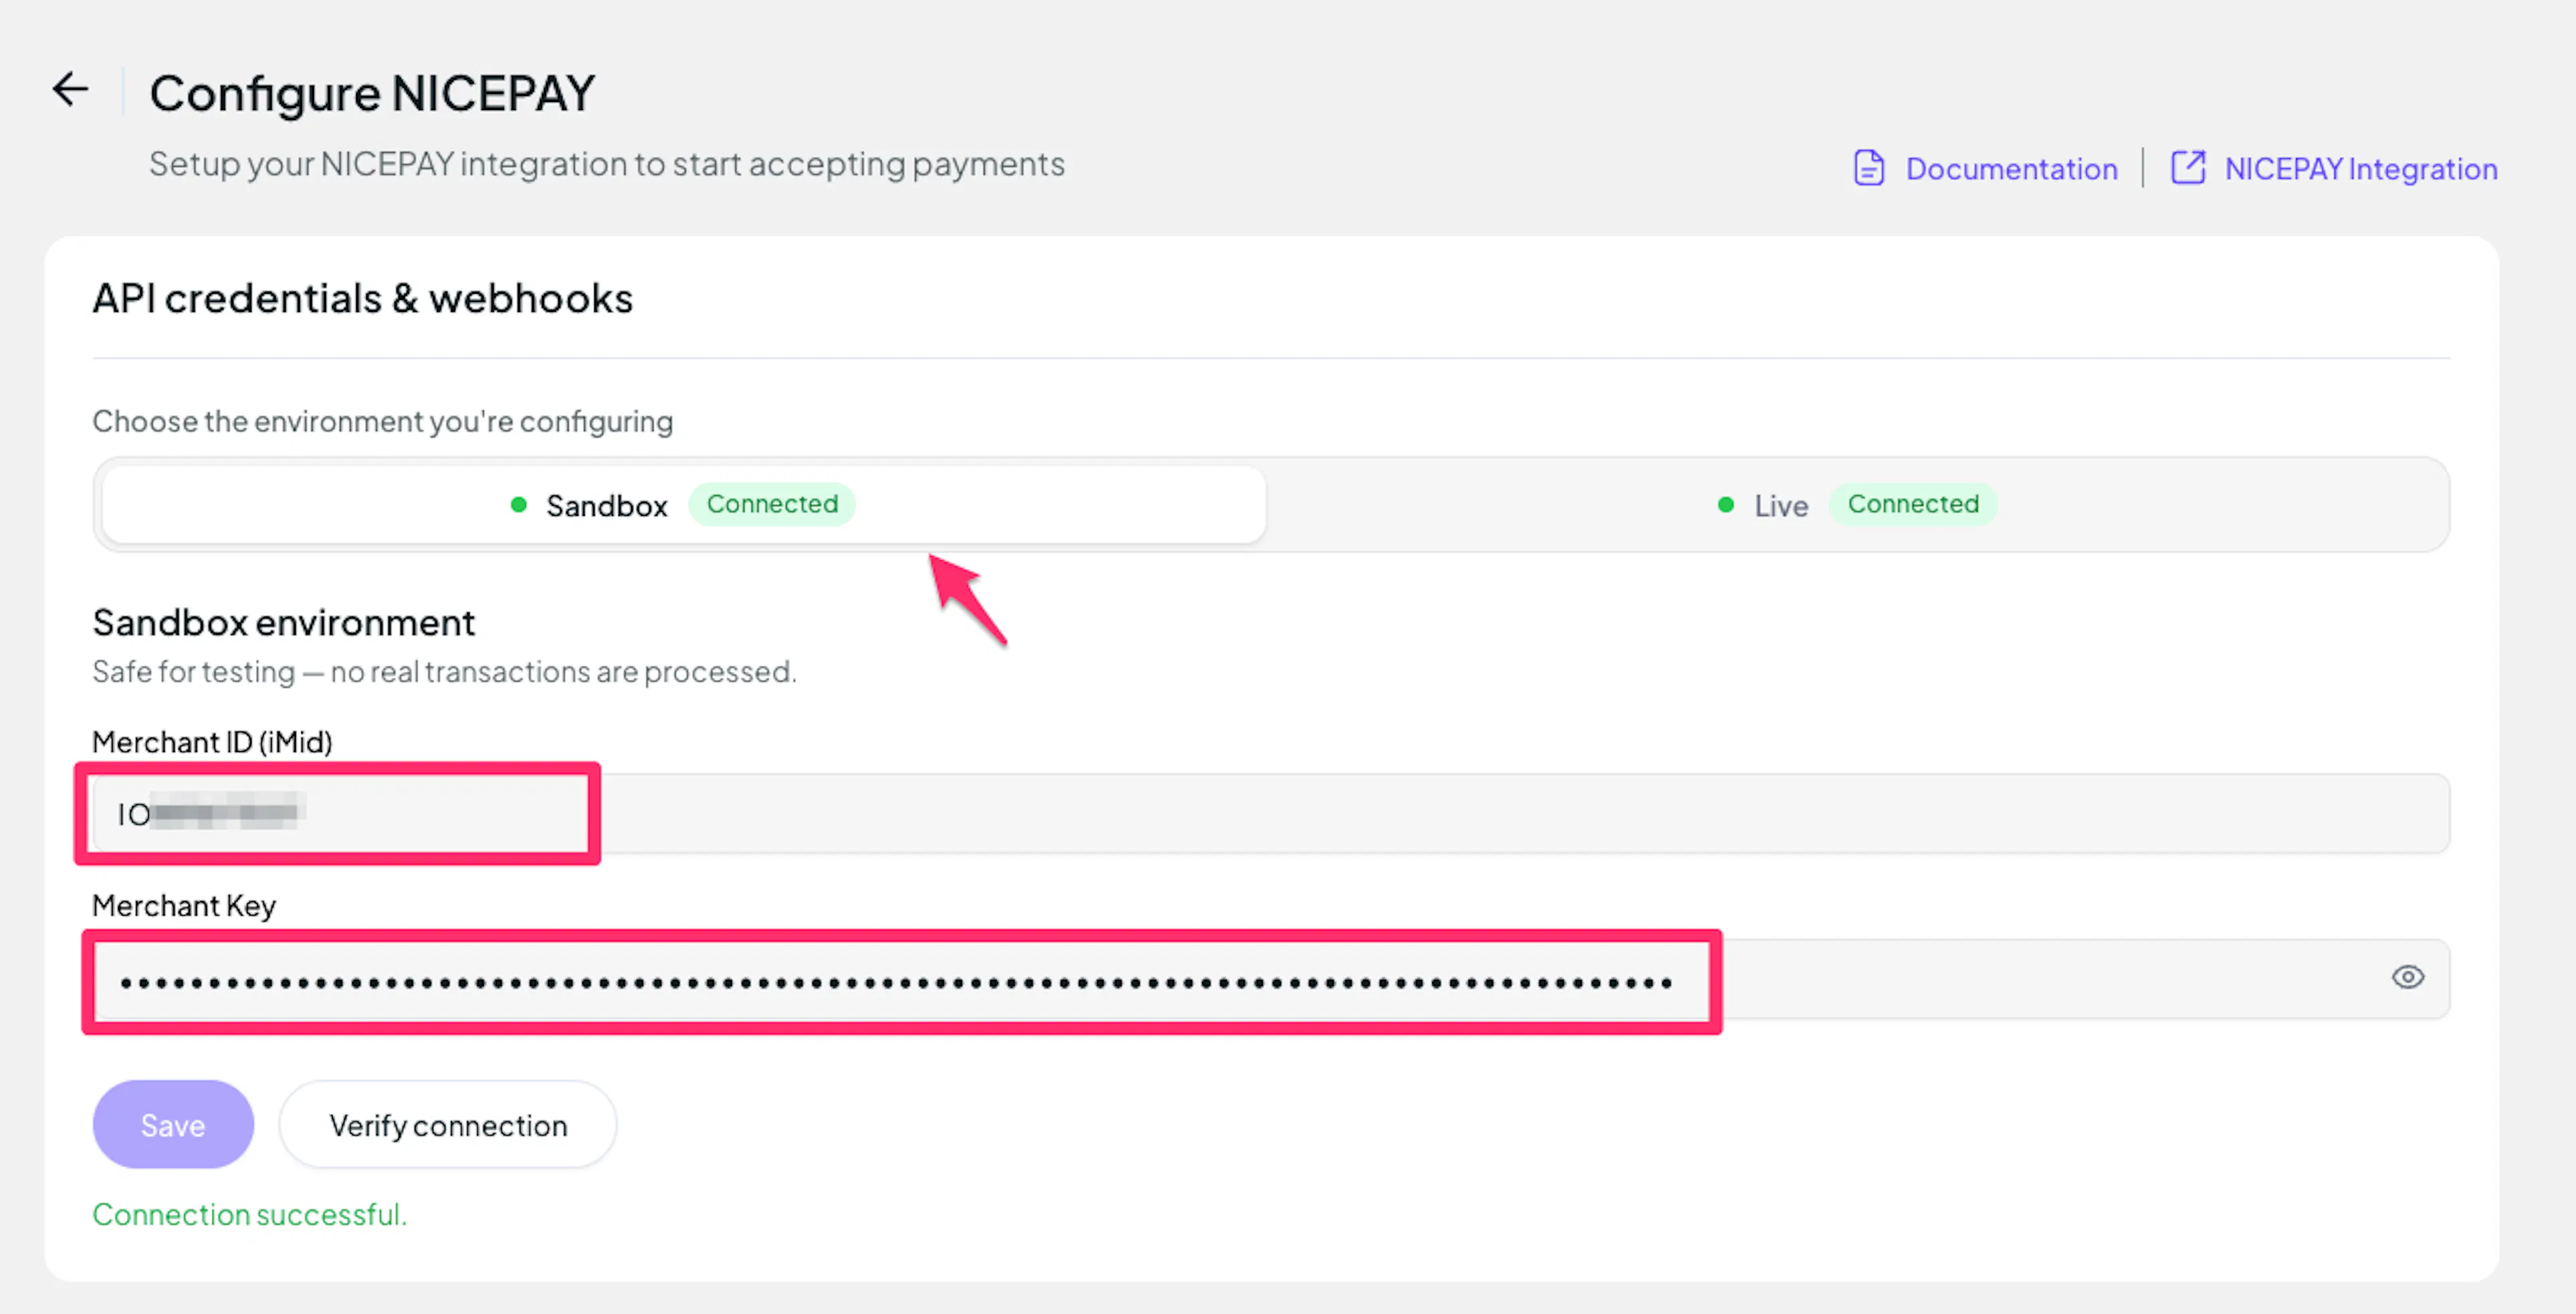Open the Documentation link
Viewport: 2576px width, 1314px height.
pyautogui.click(x=2011, y=169)
